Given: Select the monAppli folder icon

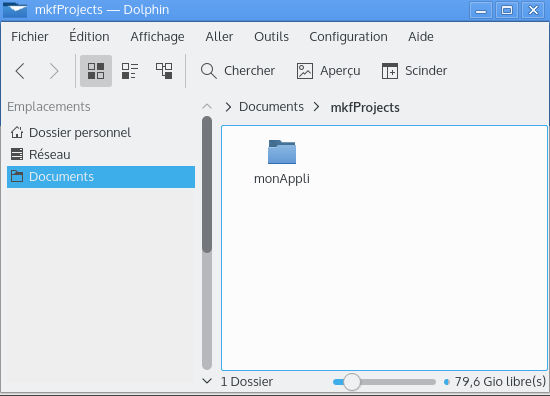Looking at the screenshot, I should (x=282, y=152).
